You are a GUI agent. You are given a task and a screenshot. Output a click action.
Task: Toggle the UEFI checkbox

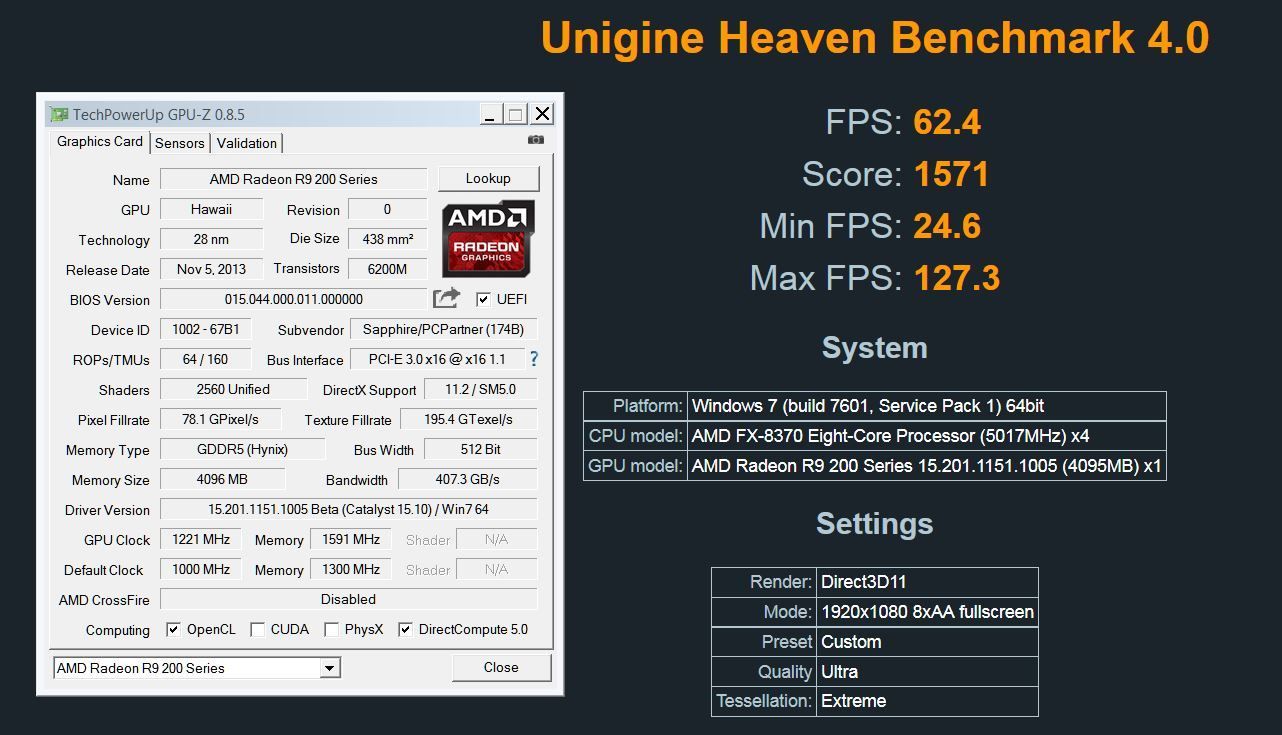[x=483, y=299]
